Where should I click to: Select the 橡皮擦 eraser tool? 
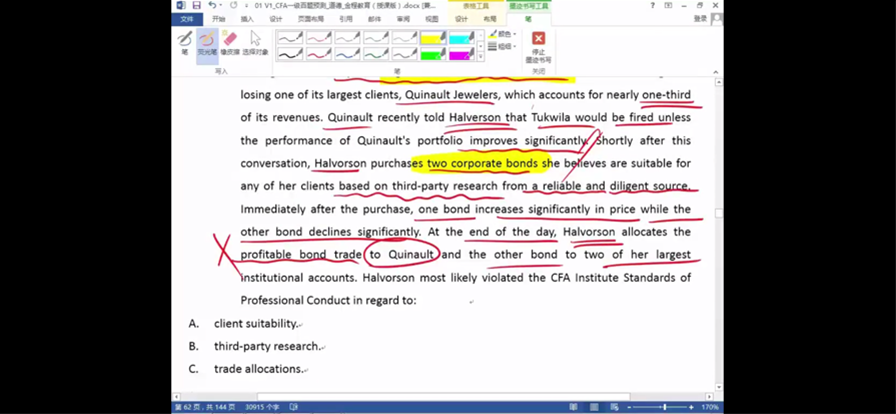[x=230, y=43]
